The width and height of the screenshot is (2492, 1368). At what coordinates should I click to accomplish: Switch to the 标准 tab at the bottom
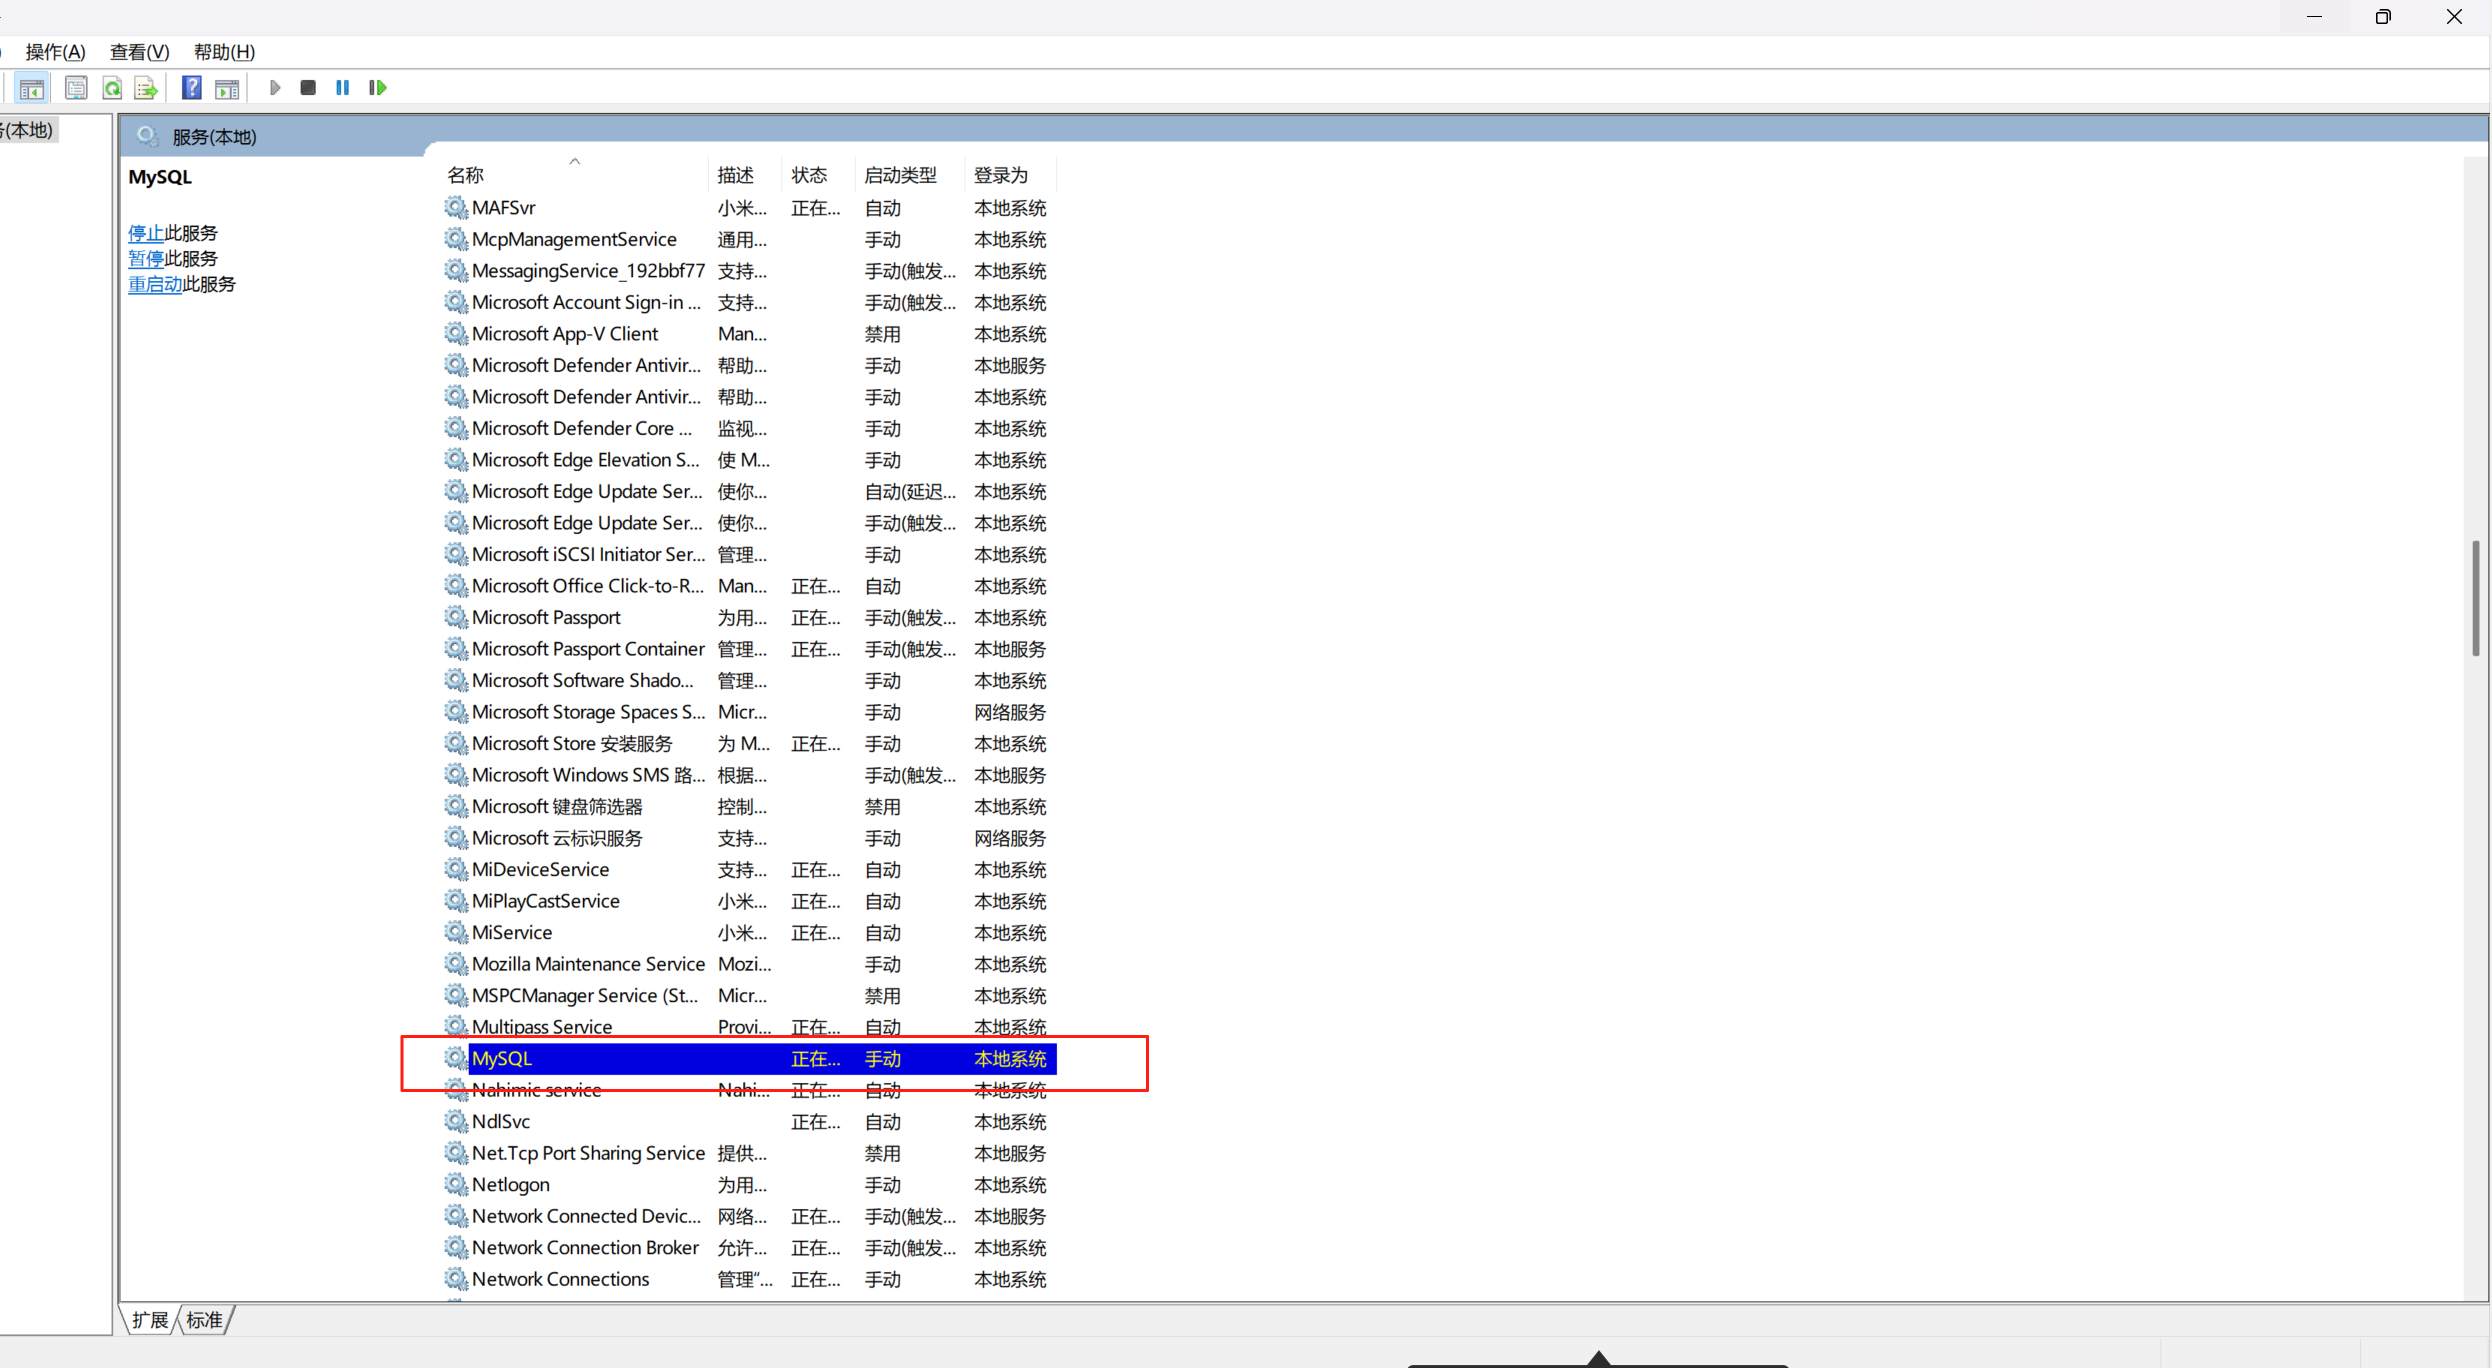pos(205,1320)
